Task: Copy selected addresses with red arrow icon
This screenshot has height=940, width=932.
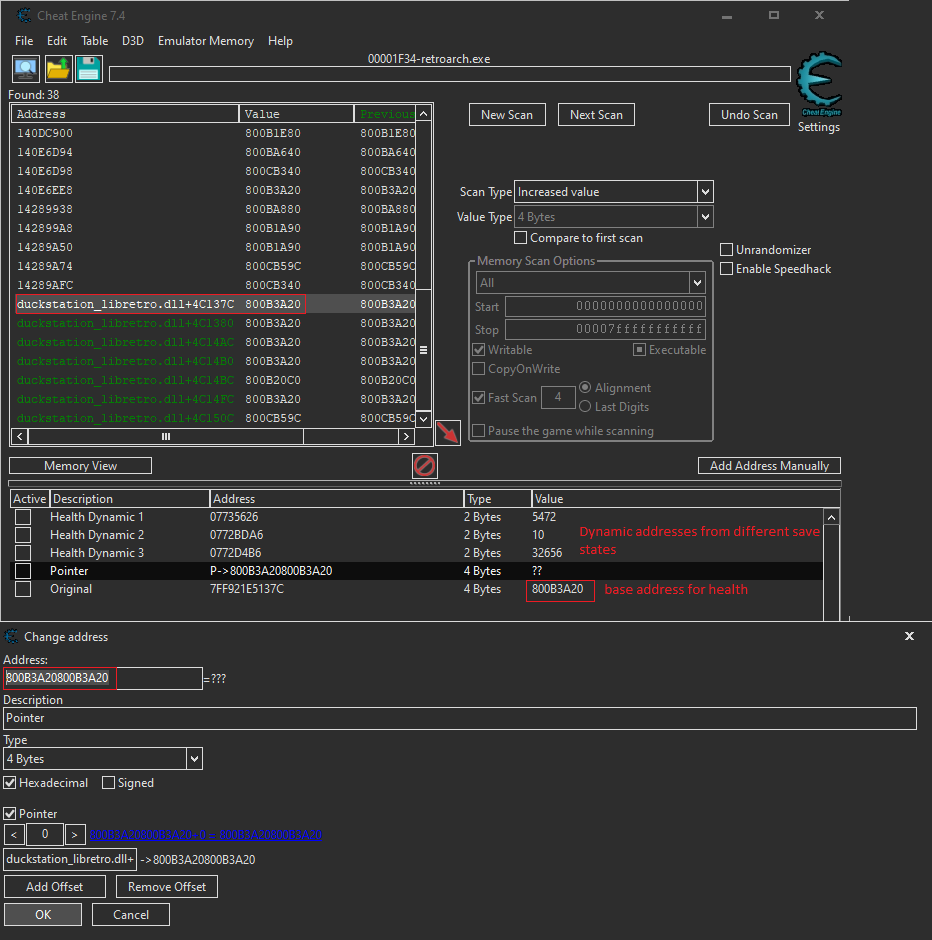Action: tap(448, 432)
